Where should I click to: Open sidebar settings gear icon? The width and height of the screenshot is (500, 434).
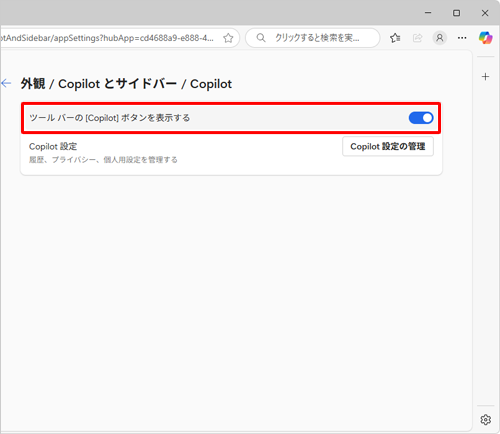point(485,419)
